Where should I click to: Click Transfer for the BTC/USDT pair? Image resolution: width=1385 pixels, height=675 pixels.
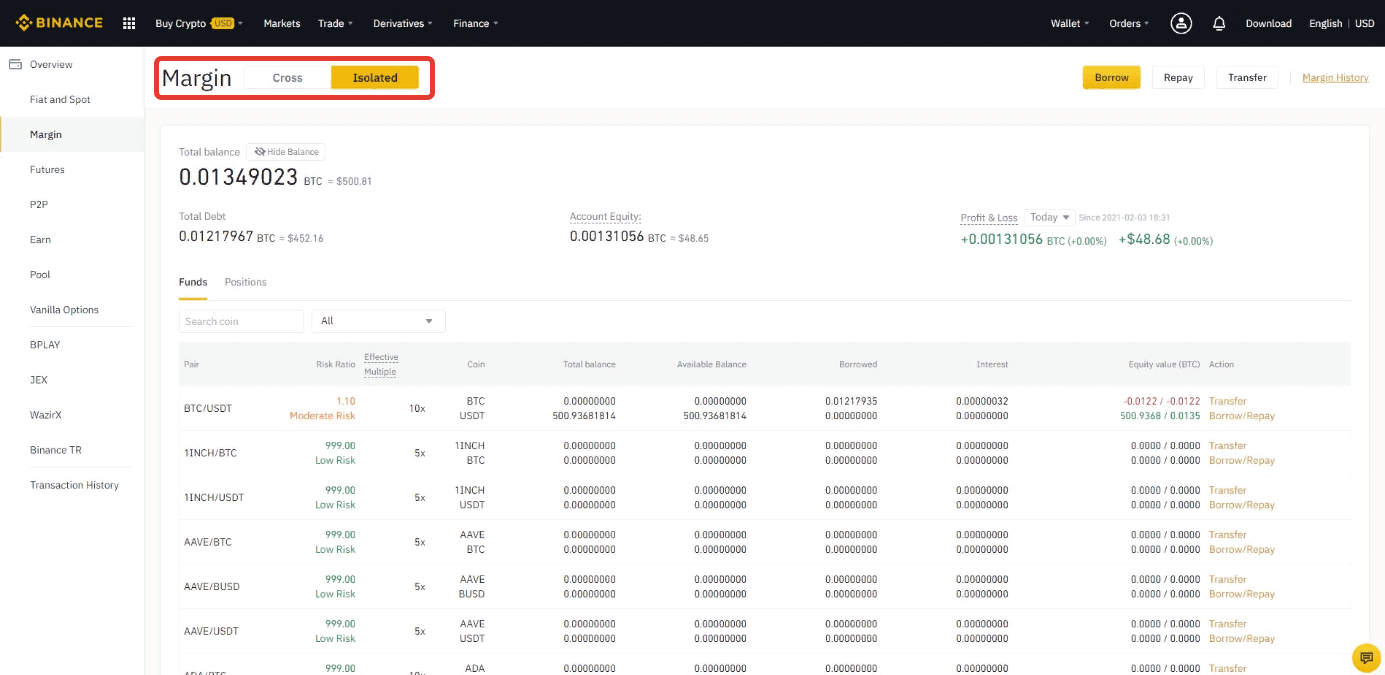coord(1227,401)
